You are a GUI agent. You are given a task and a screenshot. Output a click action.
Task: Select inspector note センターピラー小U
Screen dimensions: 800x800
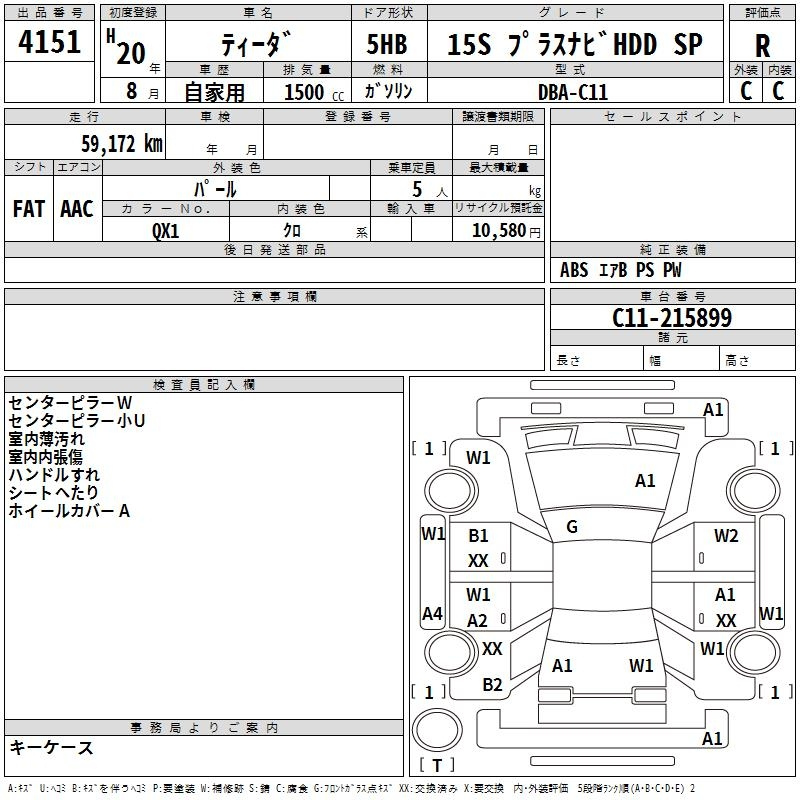pos(77,421)
